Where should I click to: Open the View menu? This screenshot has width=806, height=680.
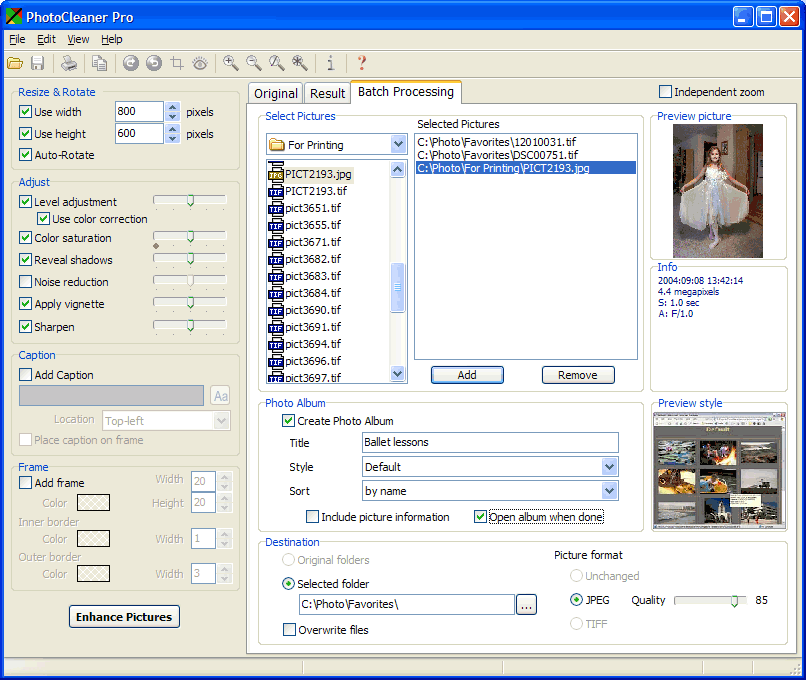(x=78, y=39)
